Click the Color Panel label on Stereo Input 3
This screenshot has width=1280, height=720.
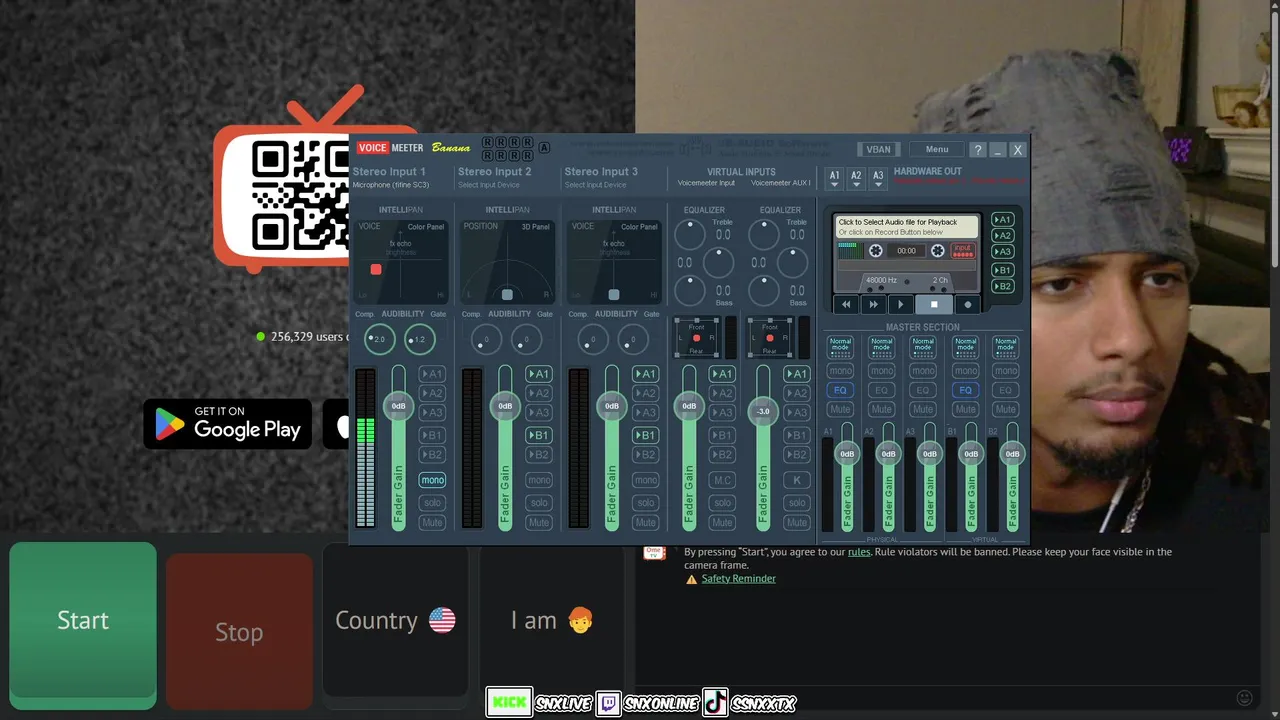click(x=639, y=227)
